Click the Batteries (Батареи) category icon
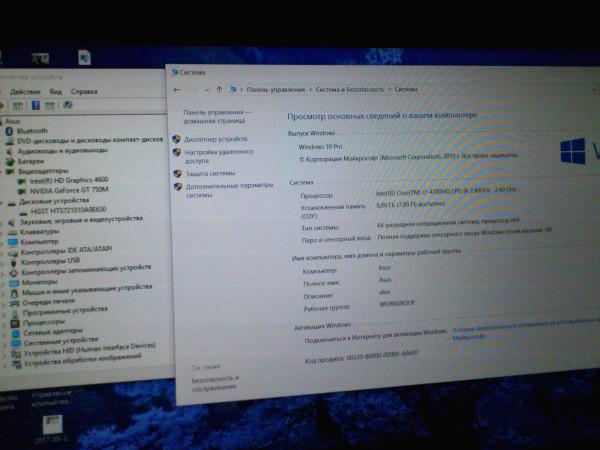Screen dimensions: 600x450 11,160
